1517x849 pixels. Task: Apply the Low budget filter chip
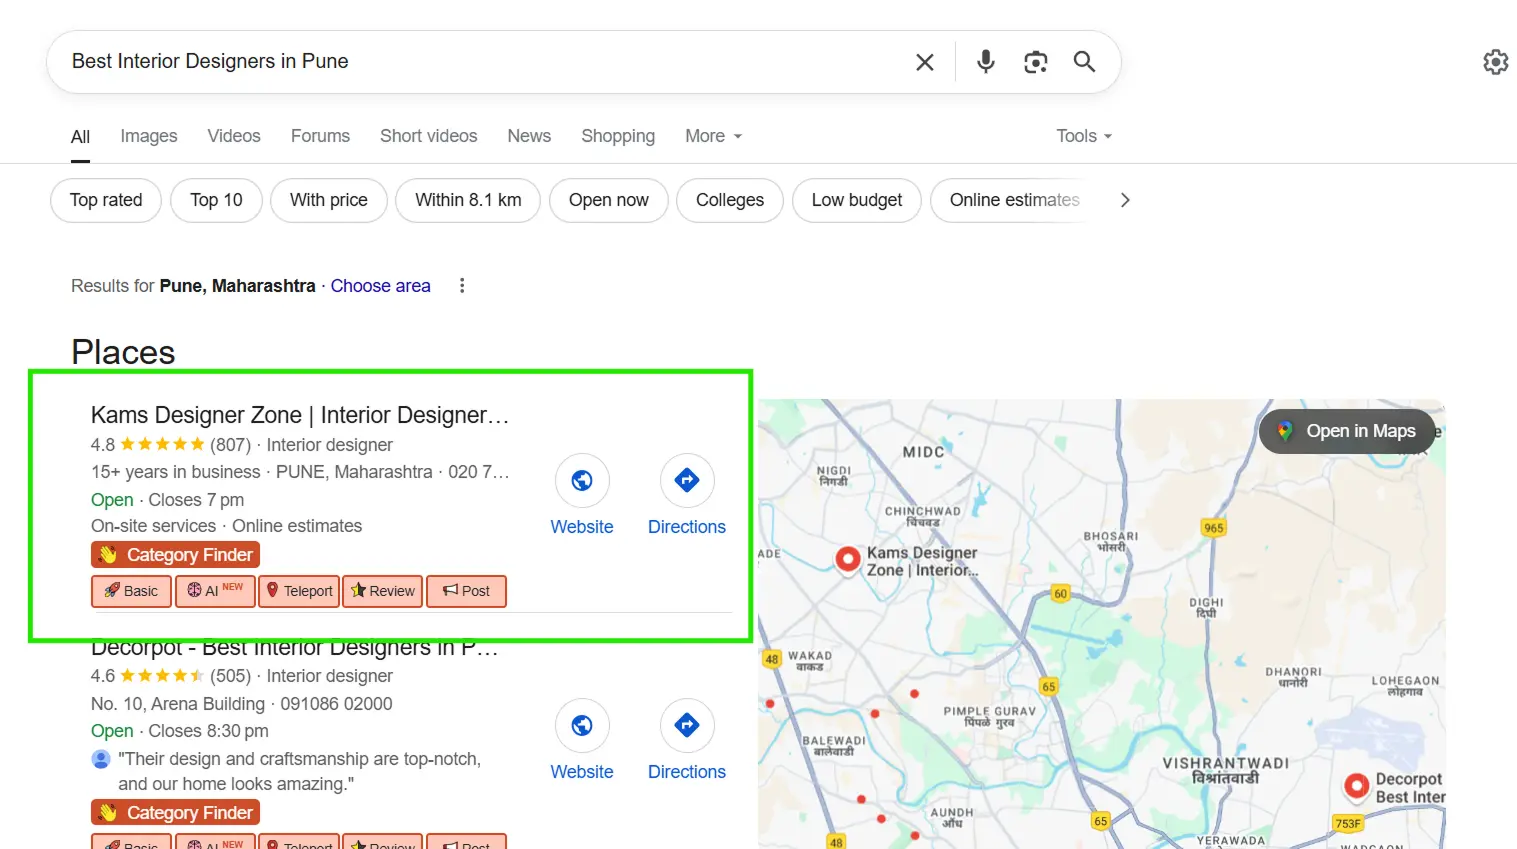(x=857, y=200)
